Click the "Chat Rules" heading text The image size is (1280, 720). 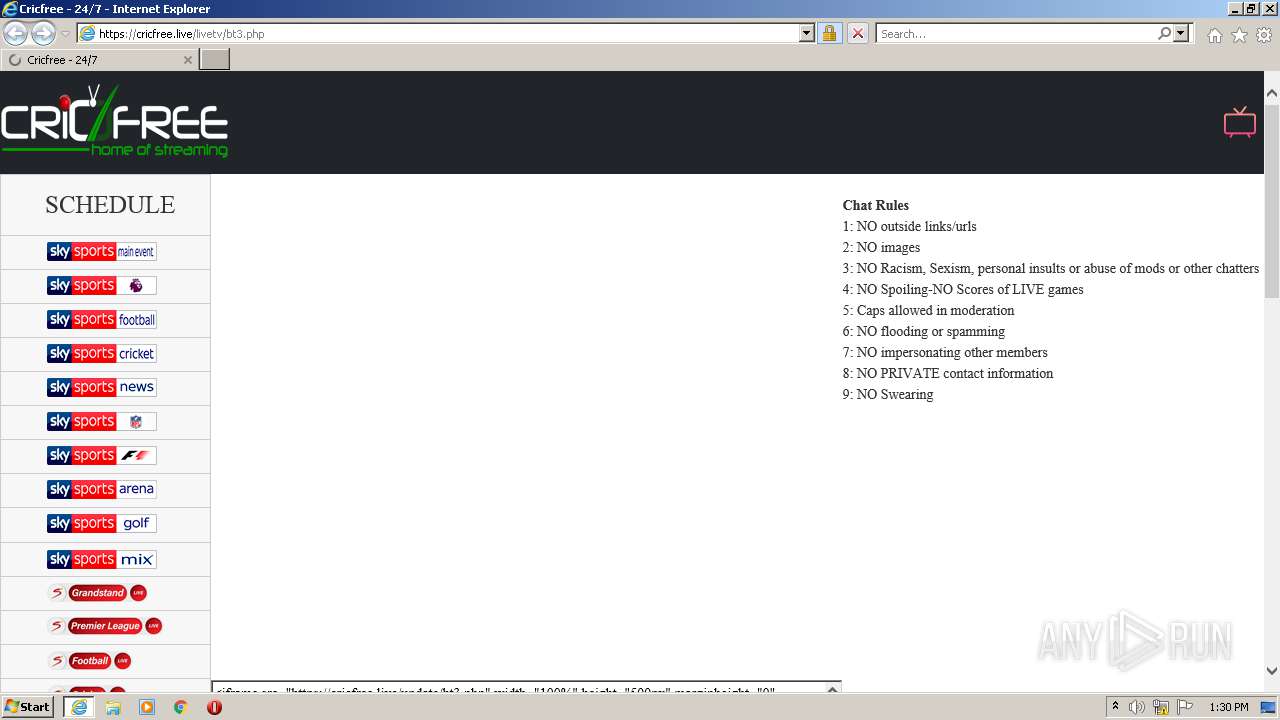click(x=875, y=206)
